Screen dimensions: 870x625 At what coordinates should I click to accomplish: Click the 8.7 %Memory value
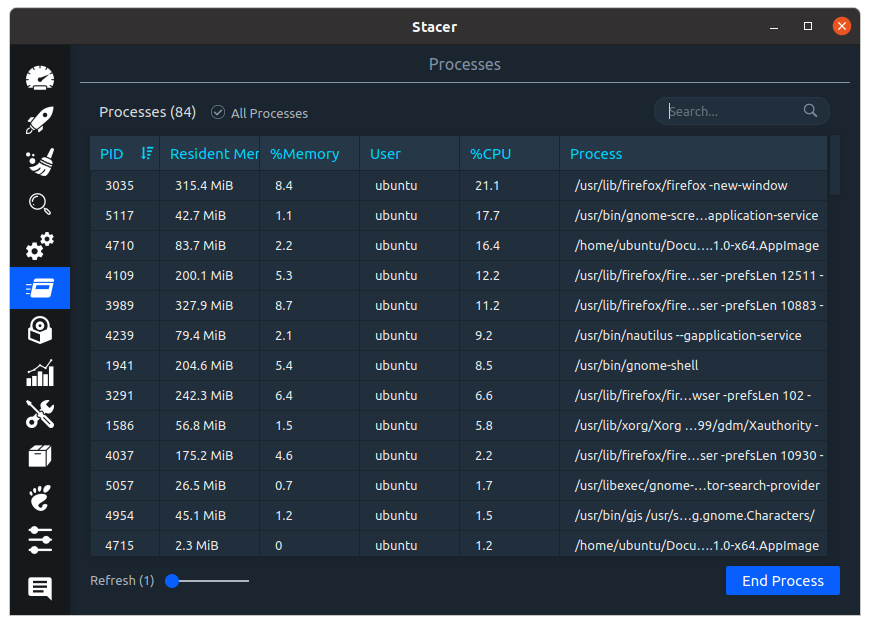284,305
